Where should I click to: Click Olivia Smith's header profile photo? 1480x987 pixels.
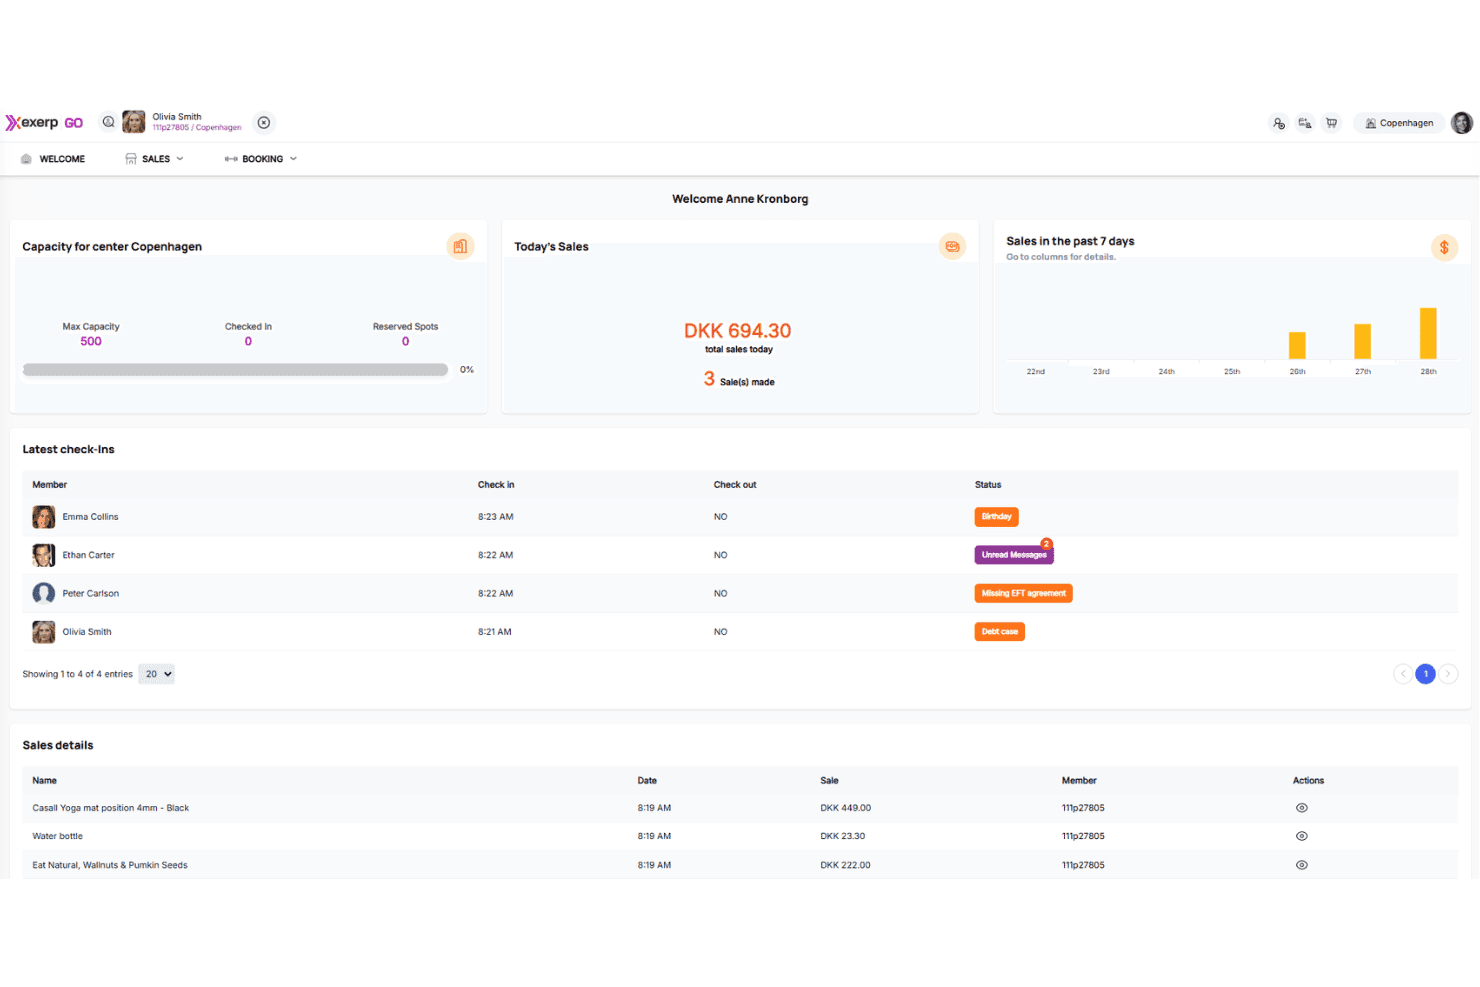[x=134, y=122]
